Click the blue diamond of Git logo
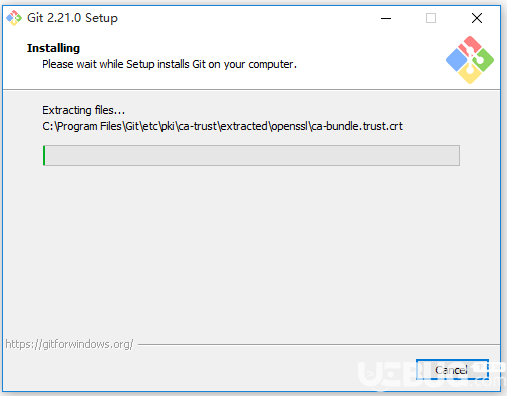 (x=456, y=60)
